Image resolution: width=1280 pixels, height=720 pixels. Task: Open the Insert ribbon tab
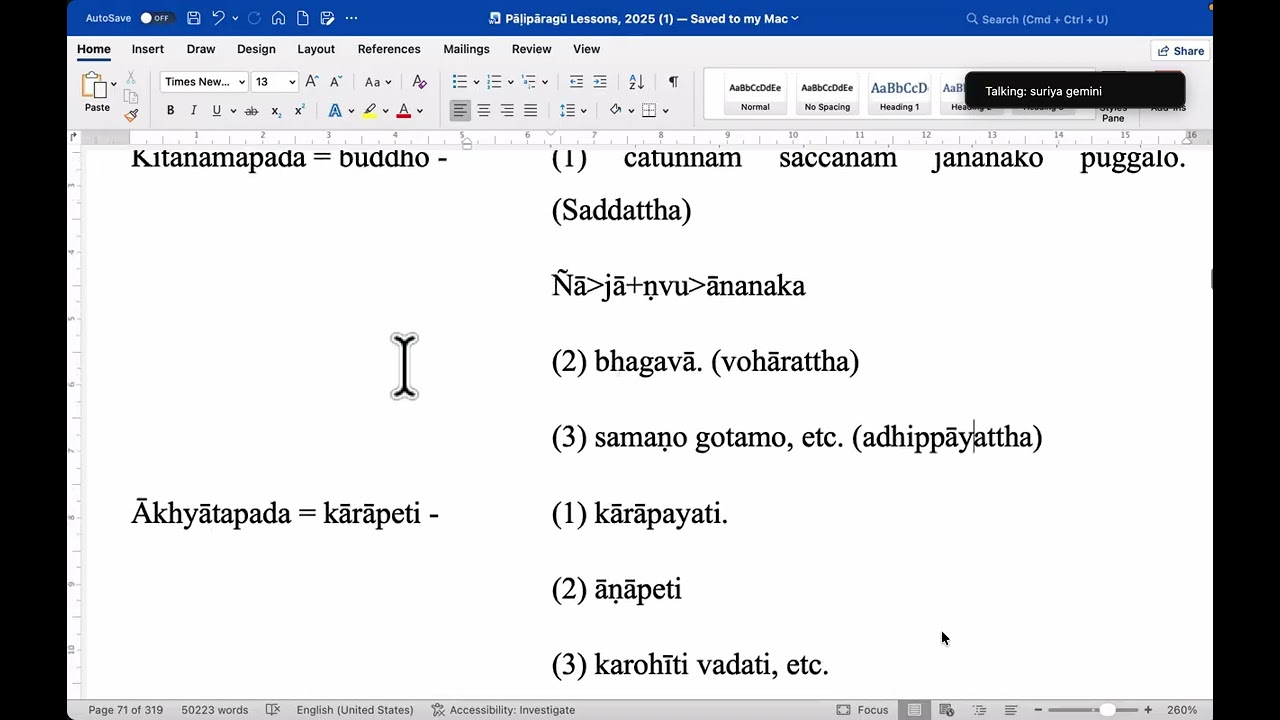(x=148, y=49)
